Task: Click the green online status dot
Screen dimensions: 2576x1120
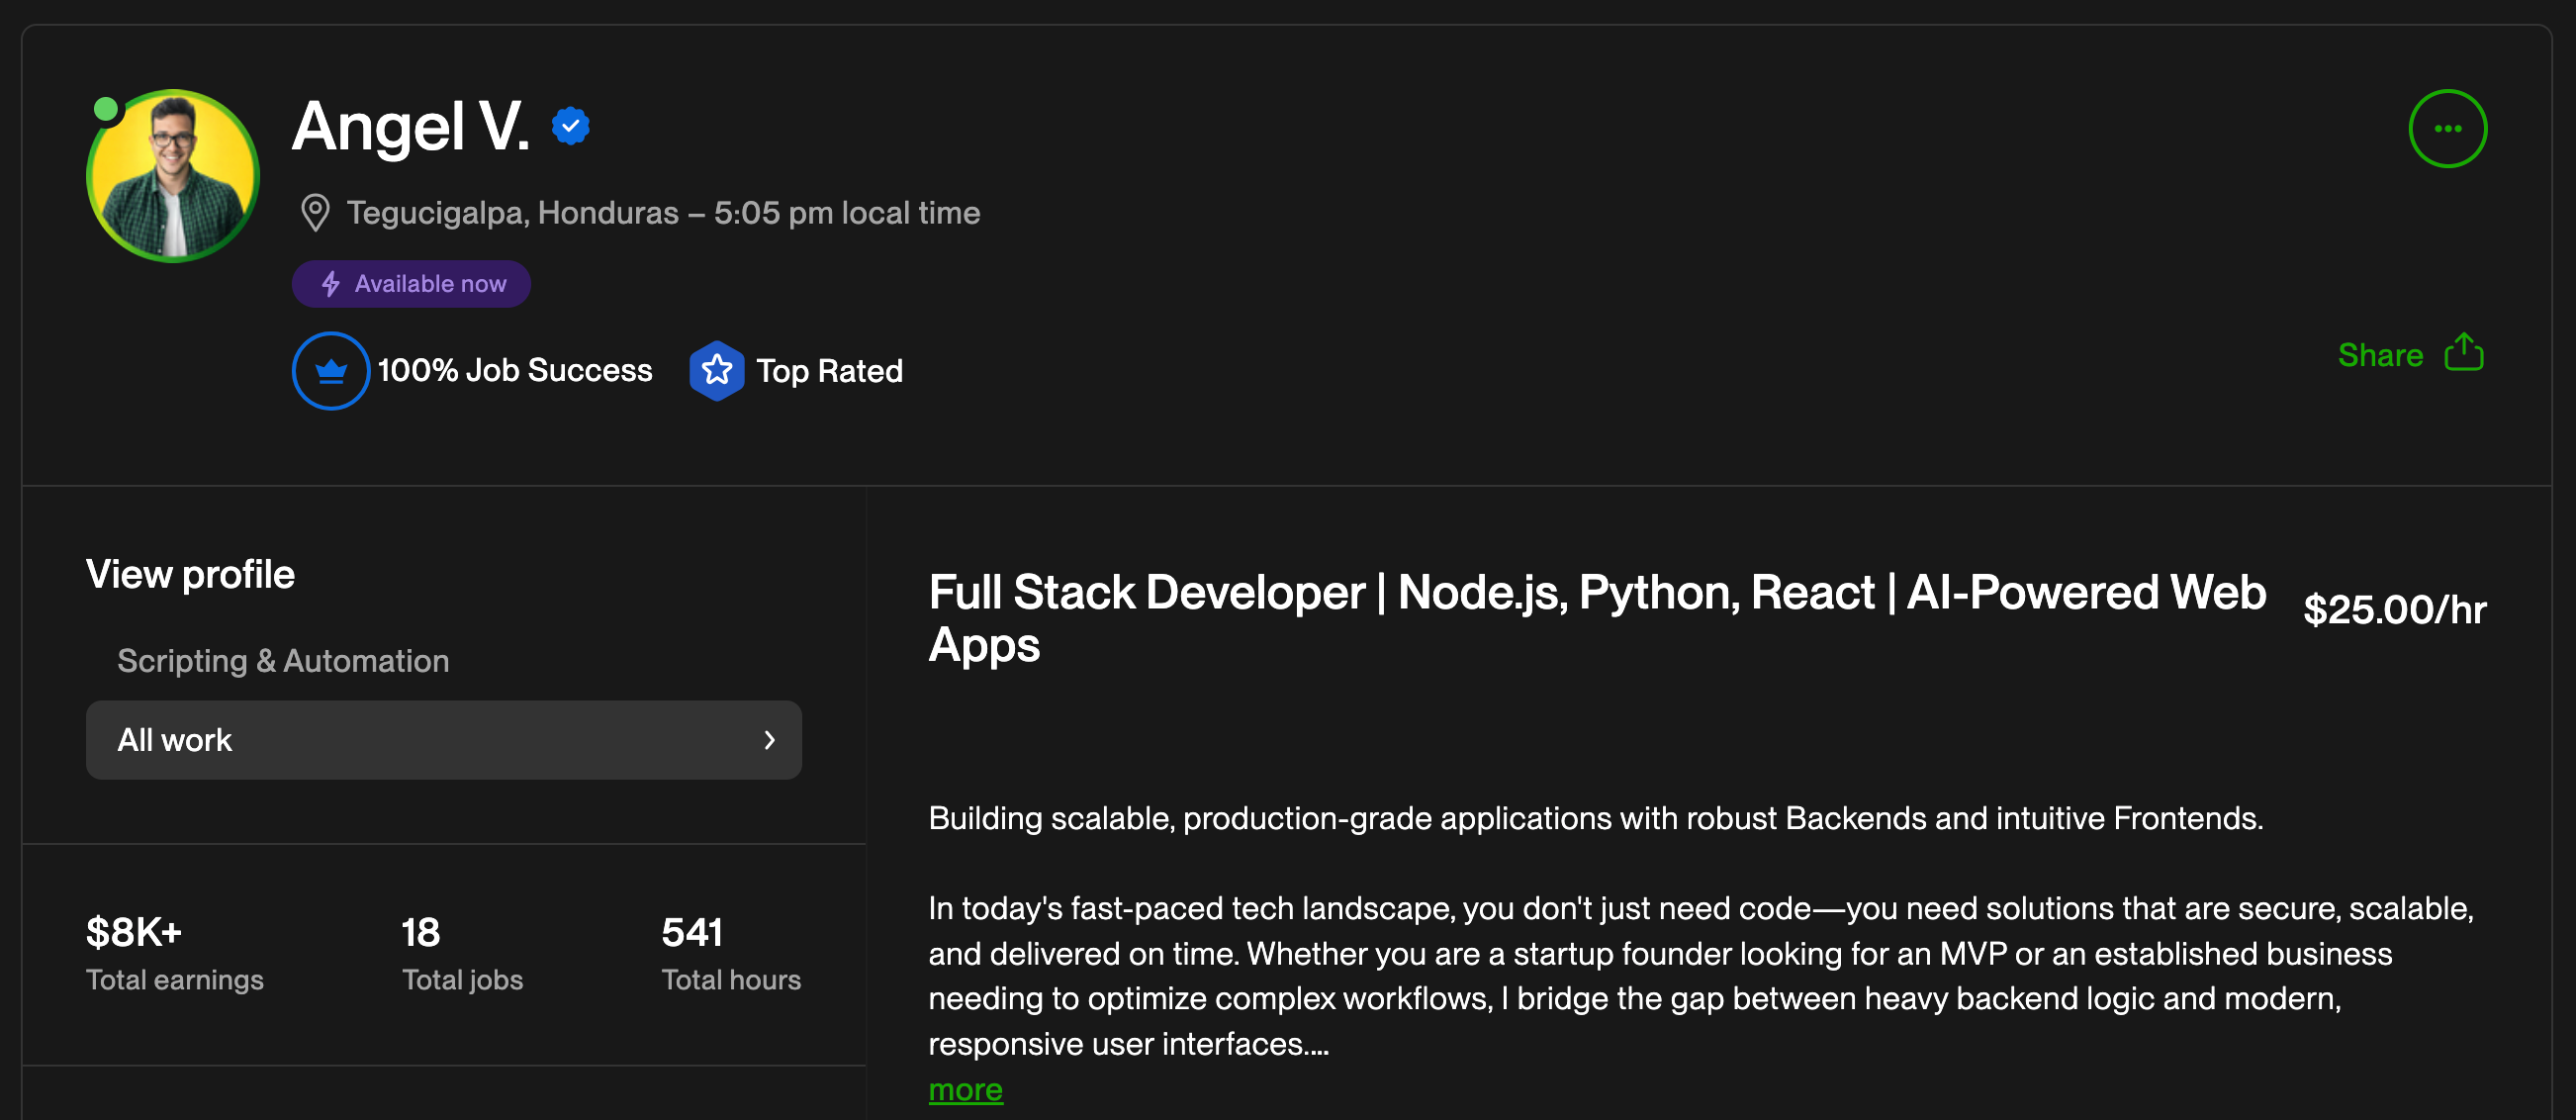Action: pyautogui.click(x=106, y=109)
